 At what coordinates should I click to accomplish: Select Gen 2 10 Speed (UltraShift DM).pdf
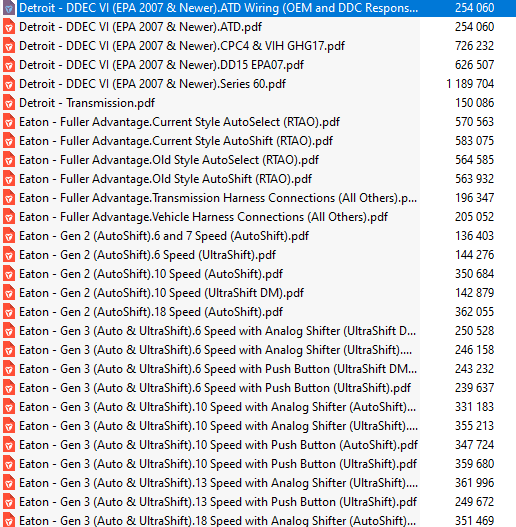[x=161, y=293]
